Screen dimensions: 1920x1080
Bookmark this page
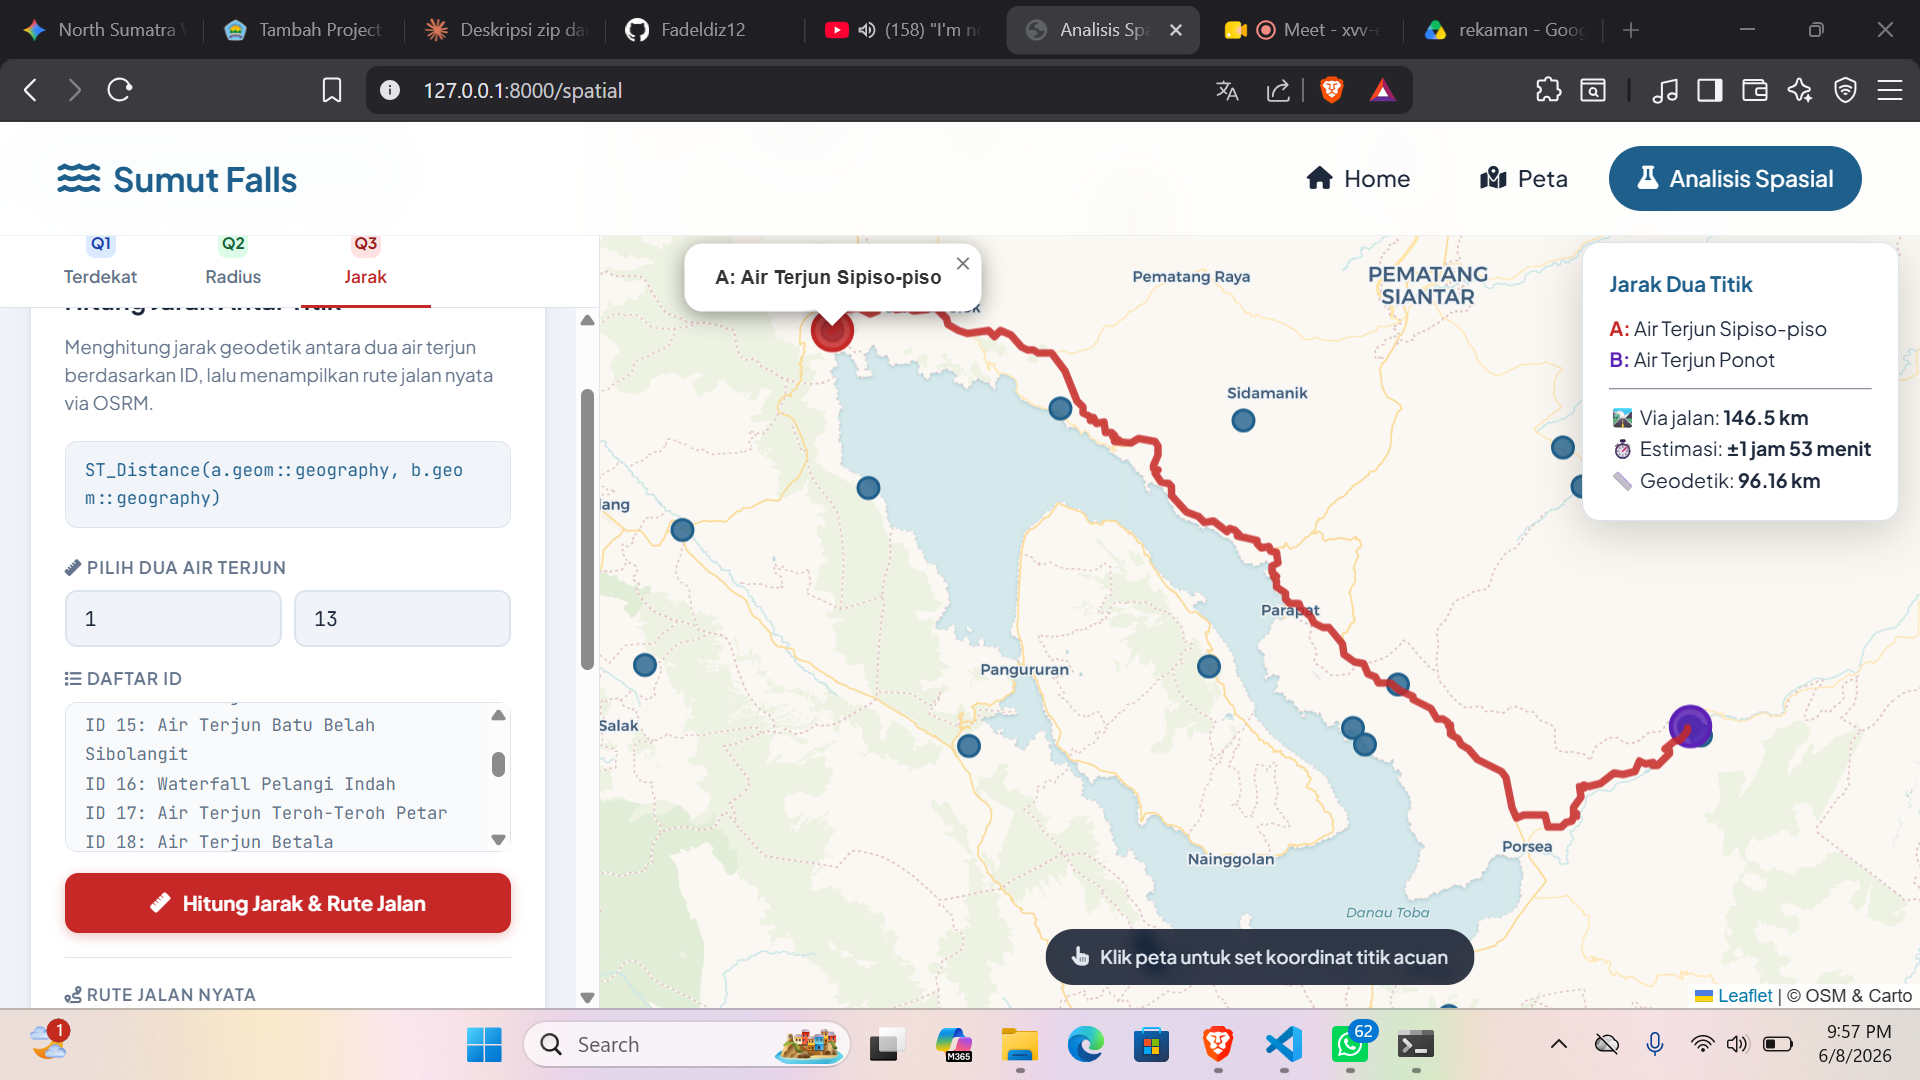[332, 90]
